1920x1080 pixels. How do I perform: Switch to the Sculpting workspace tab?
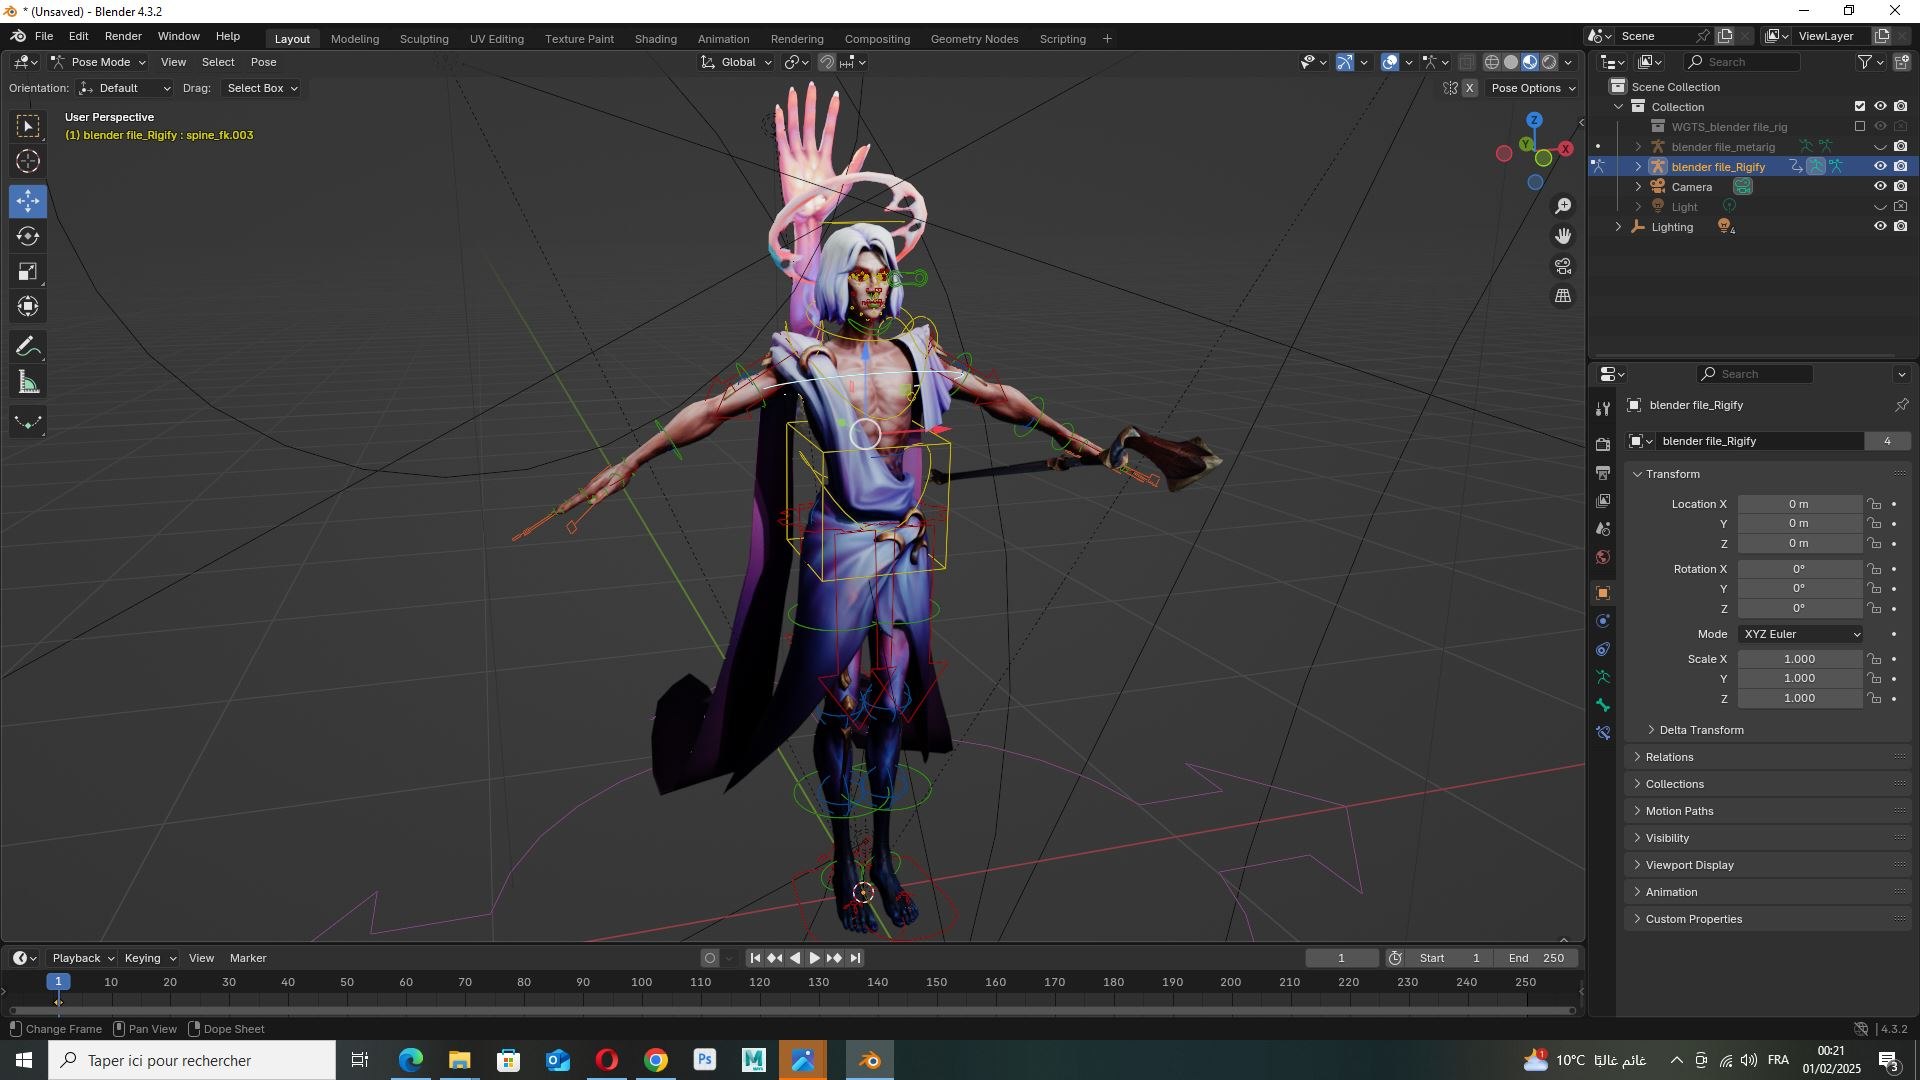[x=424, y=39]
